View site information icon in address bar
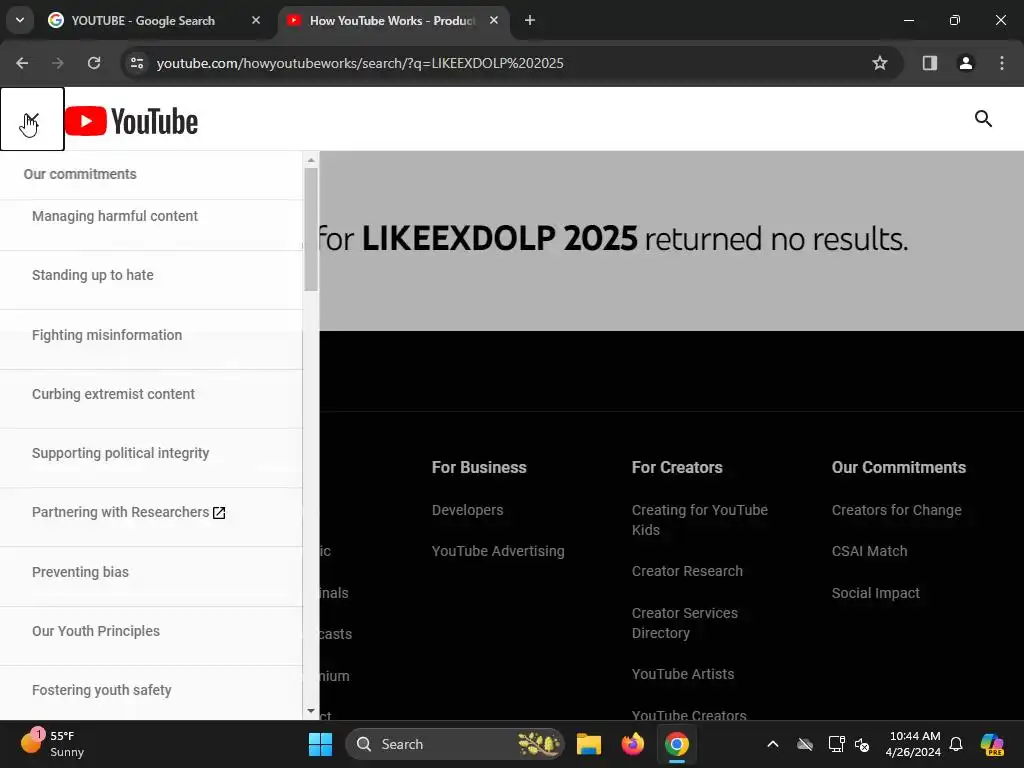The image size is (1024, 768). coord(137,63)
